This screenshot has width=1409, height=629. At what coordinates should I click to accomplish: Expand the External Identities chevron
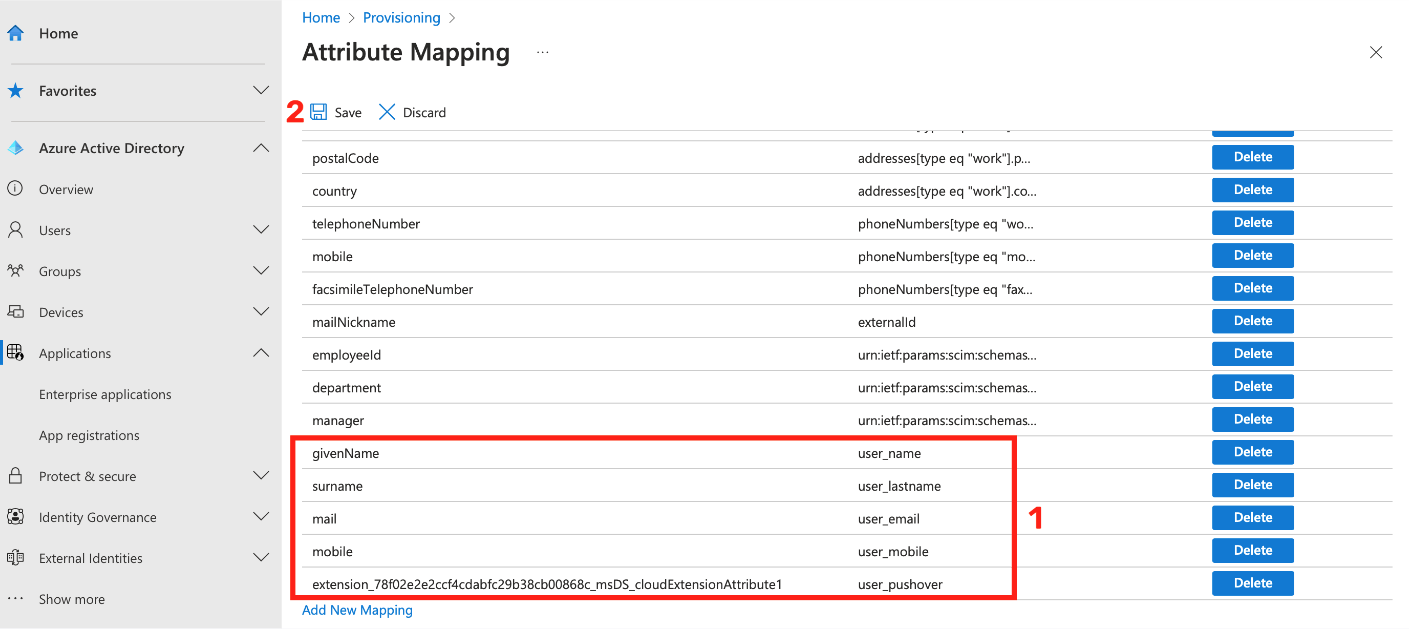[261, 558]
